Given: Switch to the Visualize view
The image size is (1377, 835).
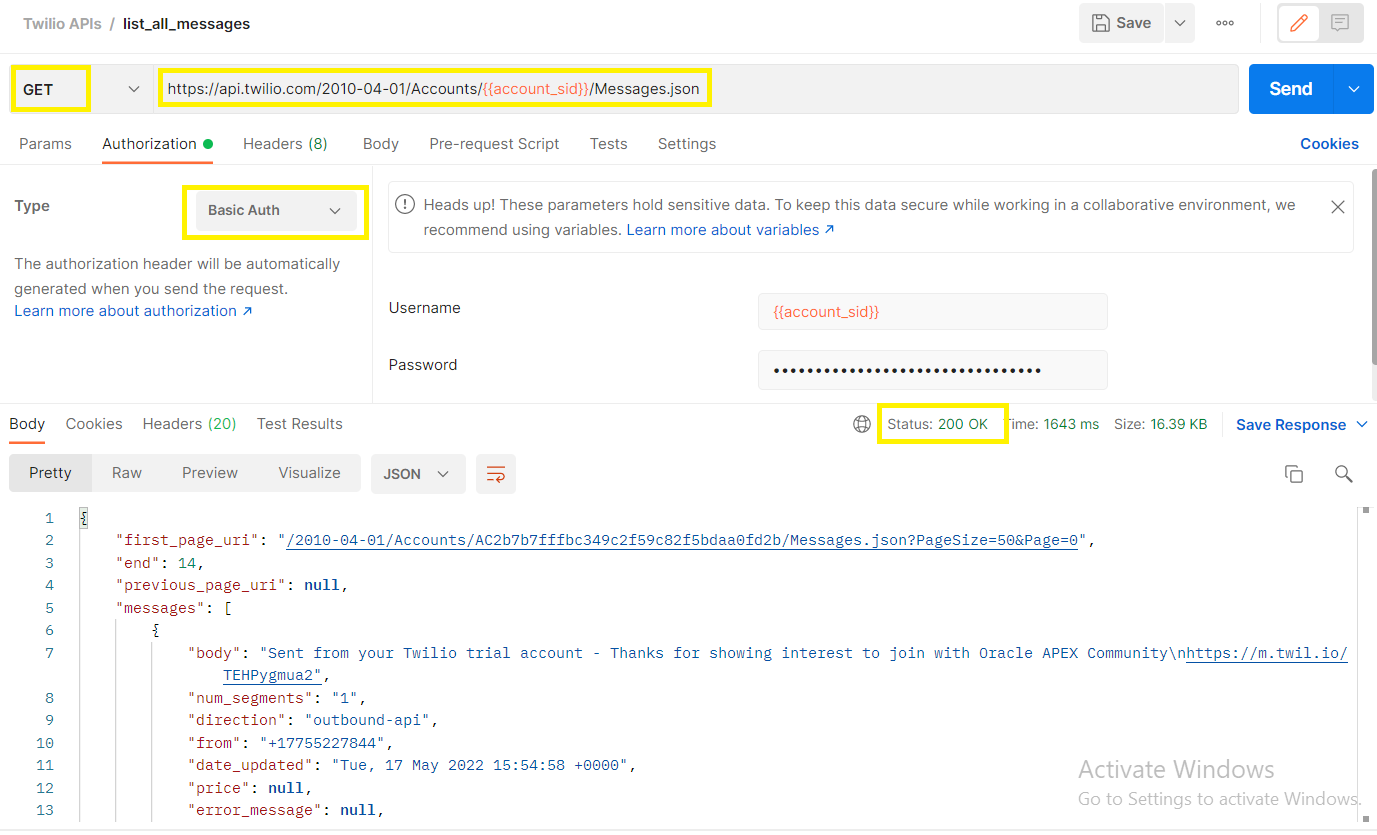Looking at the screenshot, I should pyautogui.click(x=309, y=473).
